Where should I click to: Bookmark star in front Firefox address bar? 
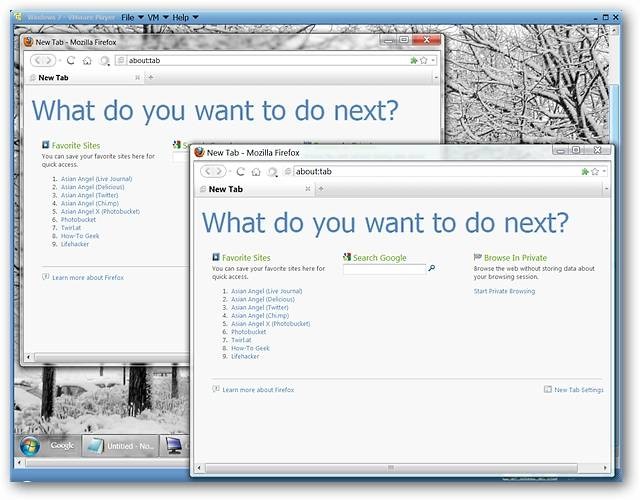pyautogui.click(x=595, y=171)
